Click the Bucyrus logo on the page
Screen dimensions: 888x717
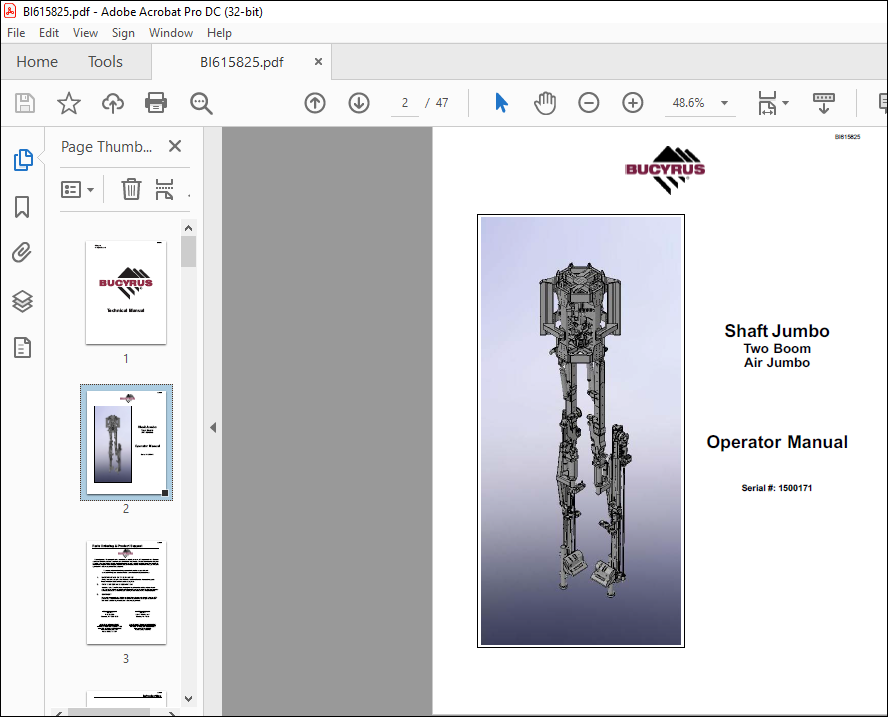665,170
